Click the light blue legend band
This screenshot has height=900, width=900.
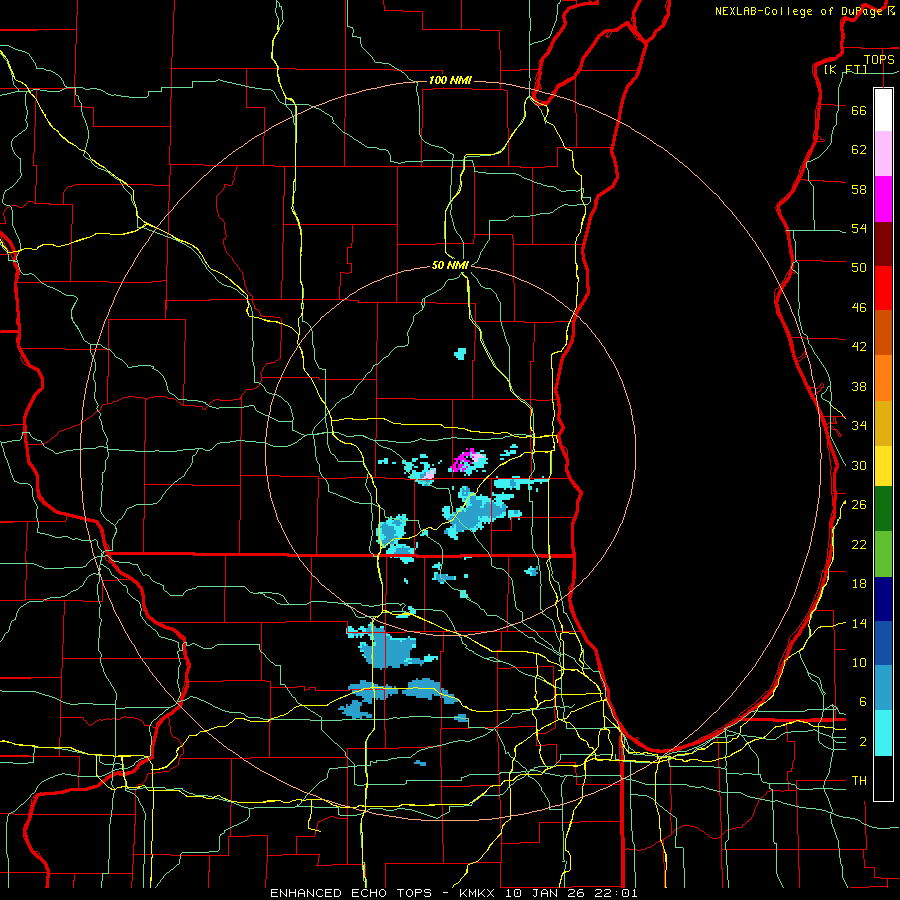[x=883, y=688]
